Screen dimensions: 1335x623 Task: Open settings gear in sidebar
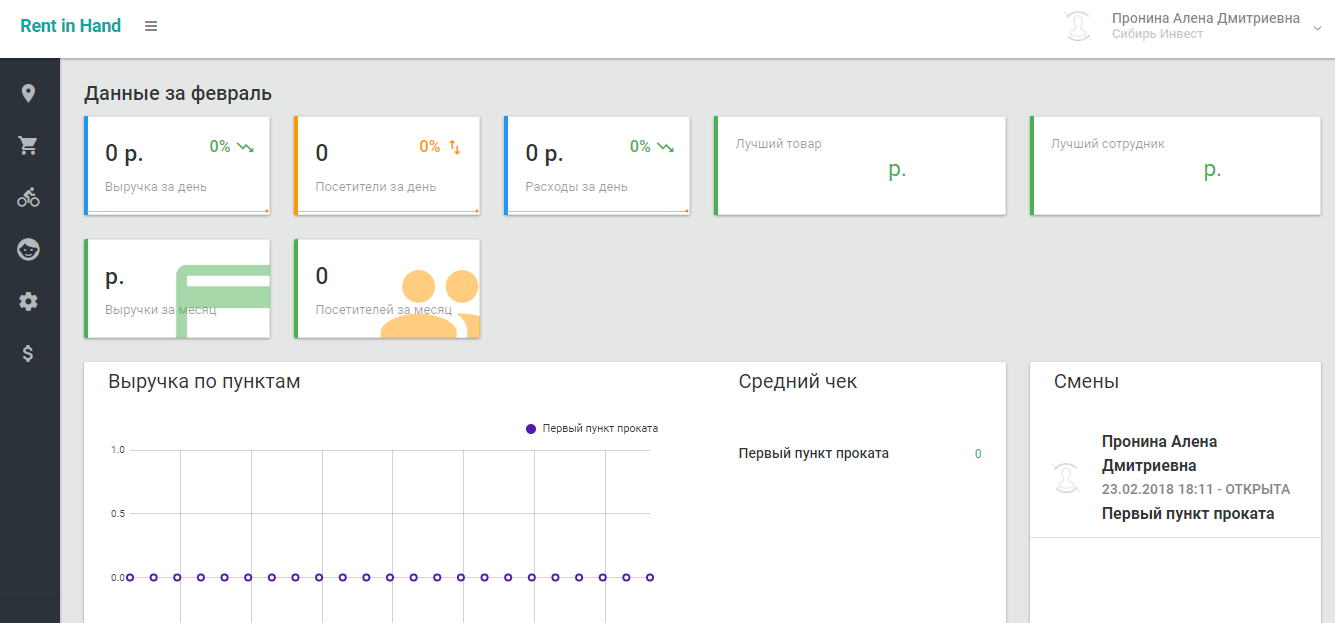(x=28, y=301)
